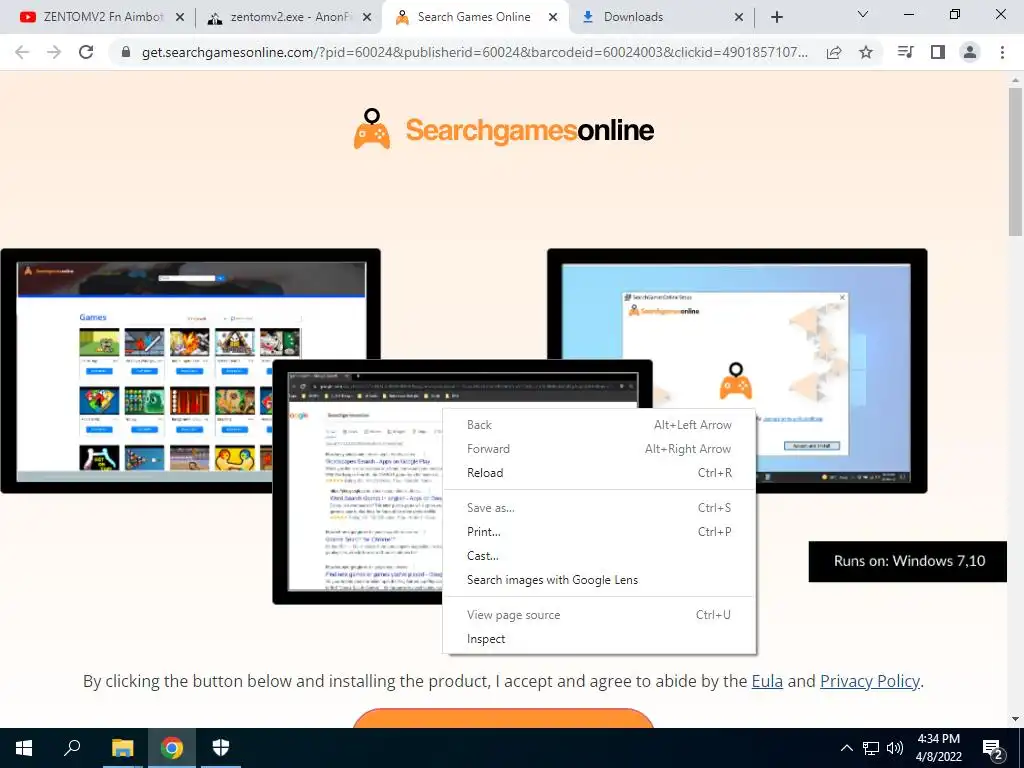Click the browser forward arrow
Image resolution: width=1024 pixels, height=768 pixels.
coord(54,52)
